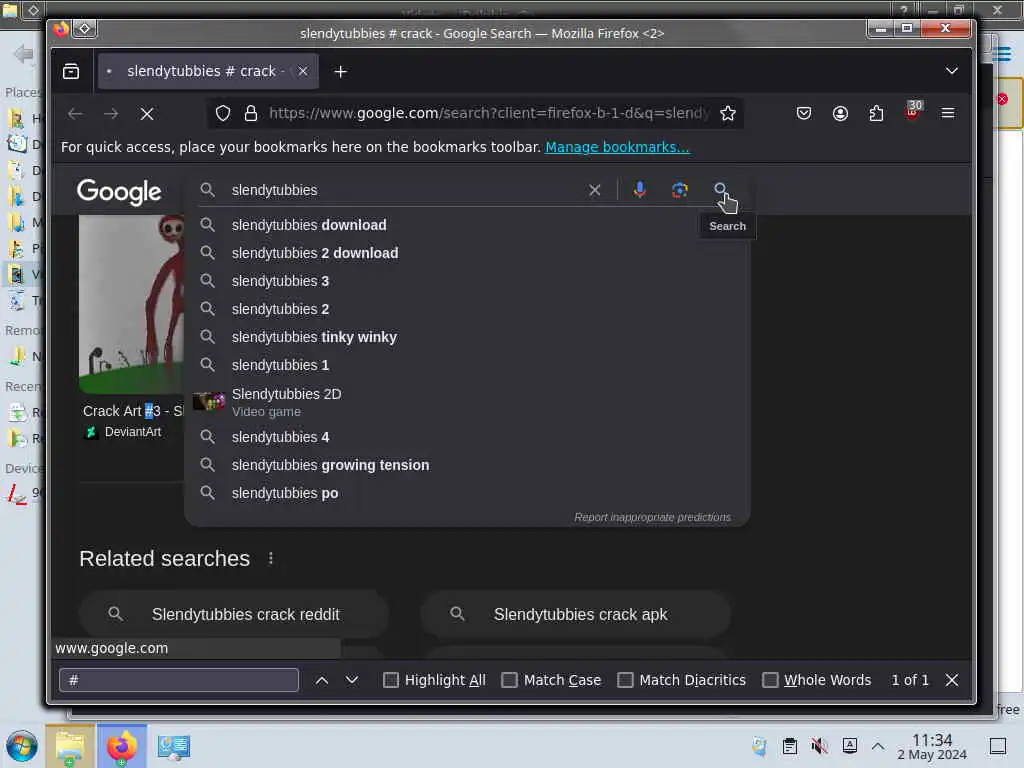Viewport: 1024px width, 768px height.
Task: Click the Google logo
Action: coord(119,191)
